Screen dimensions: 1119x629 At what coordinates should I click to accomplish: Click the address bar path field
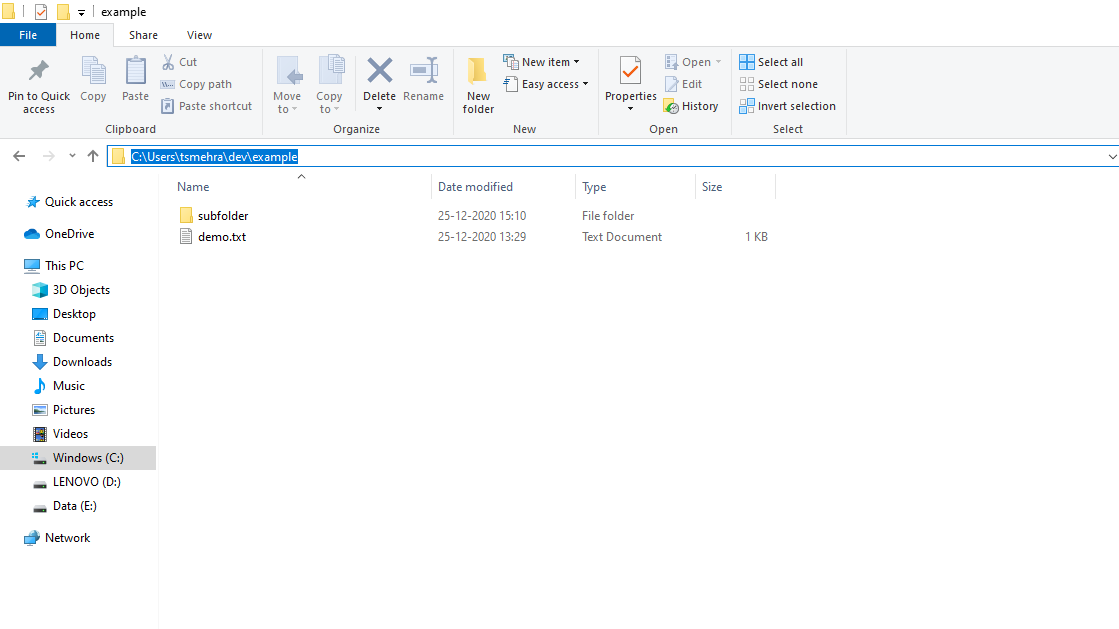600,157
